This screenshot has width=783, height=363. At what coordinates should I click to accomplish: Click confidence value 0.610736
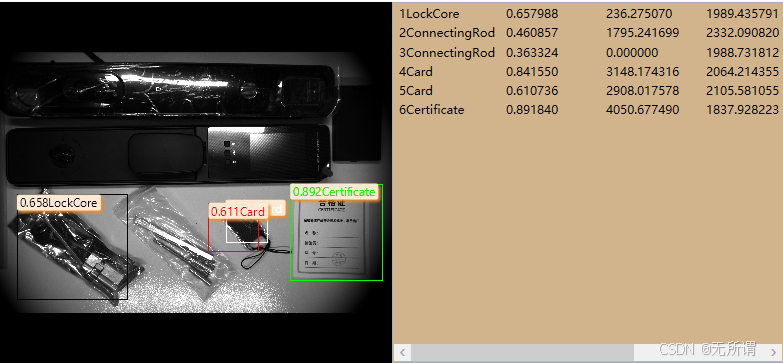click(532, 90)
